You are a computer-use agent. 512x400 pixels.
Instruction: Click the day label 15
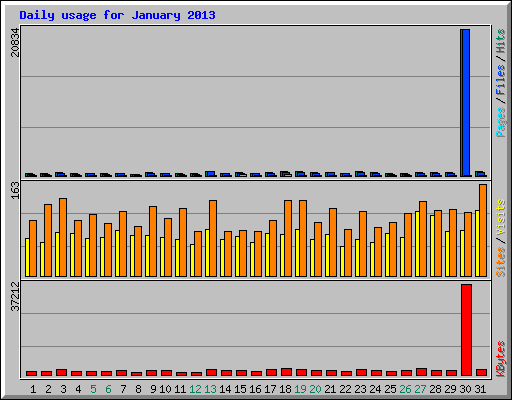click(240, 389)
